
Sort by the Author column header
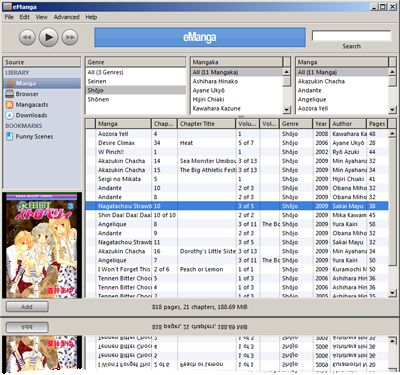click(x=348, y=124)
